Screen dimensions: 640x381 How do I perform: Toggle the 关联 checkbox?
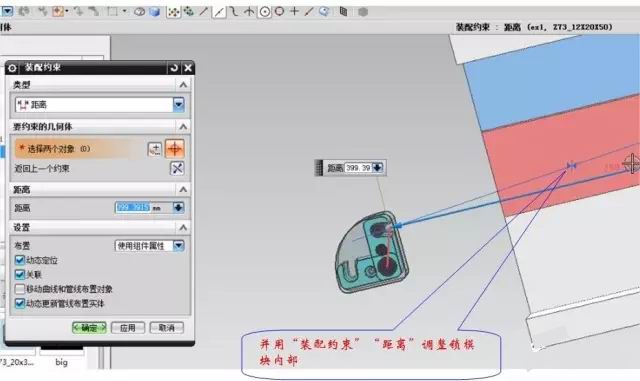point(19,274)
